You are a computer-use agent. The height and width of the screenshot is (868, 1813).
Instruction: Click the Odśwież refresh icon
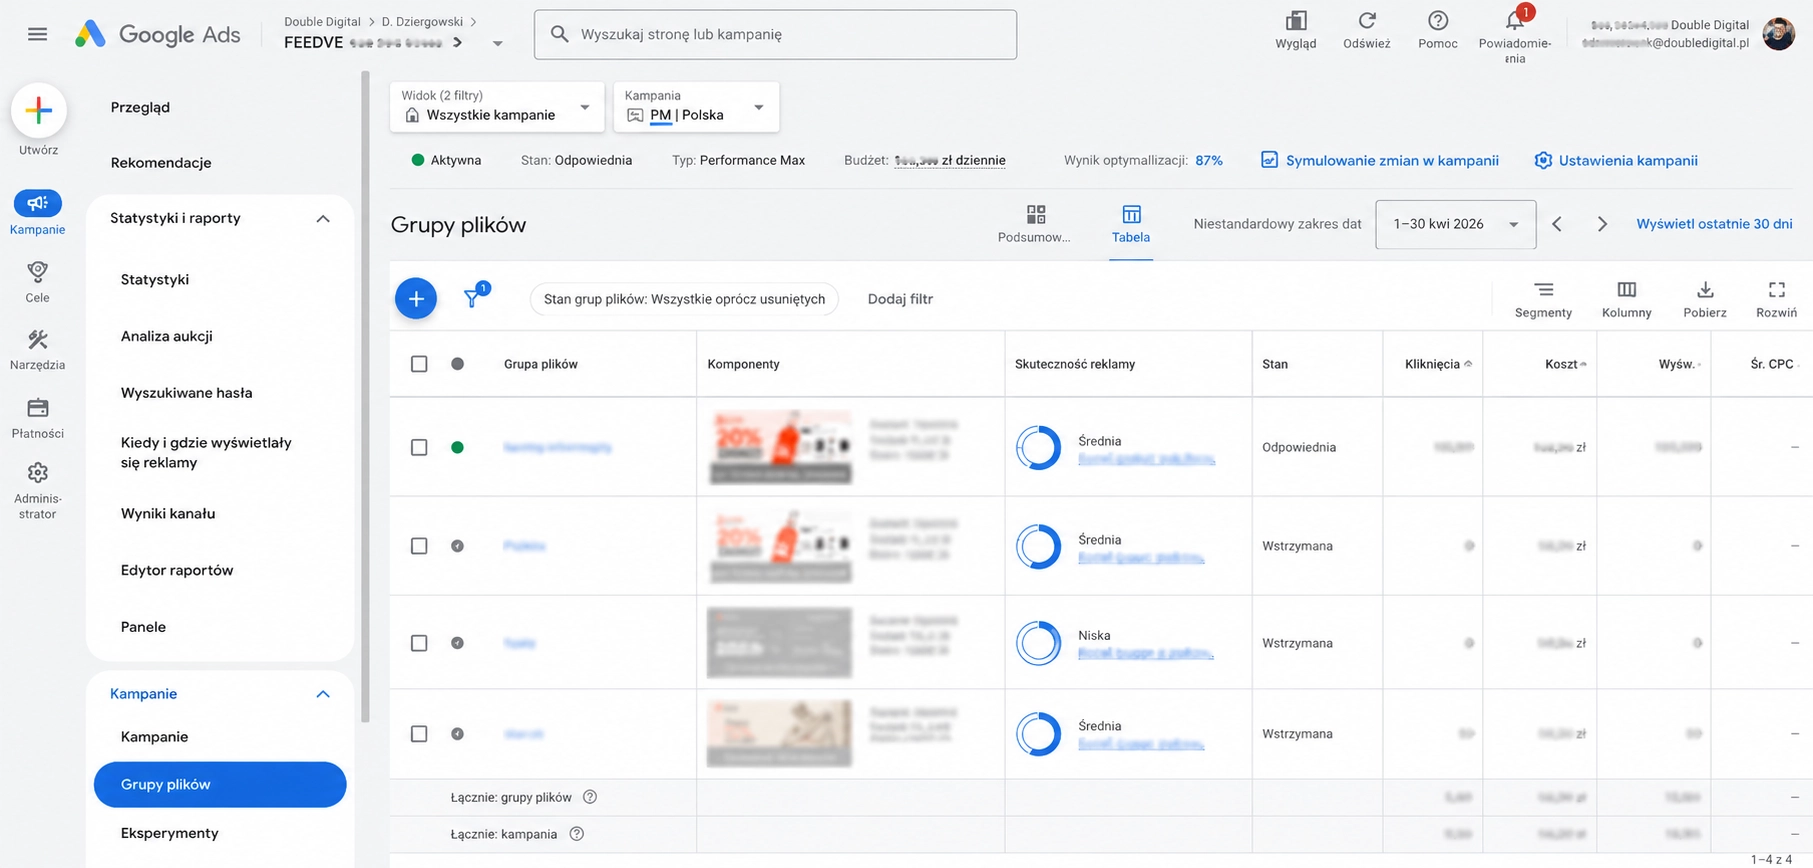point(1366,21)
